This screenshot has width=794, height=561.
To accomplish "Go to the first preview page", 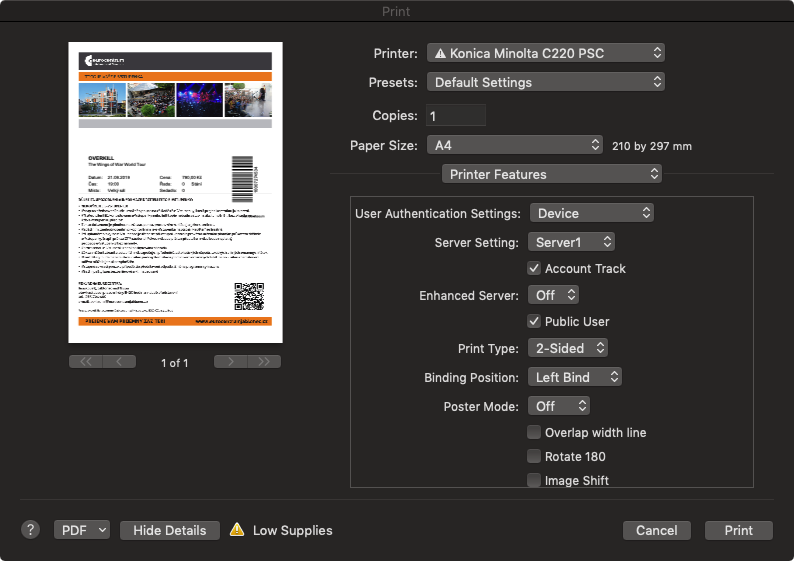I will coord(86,362).
